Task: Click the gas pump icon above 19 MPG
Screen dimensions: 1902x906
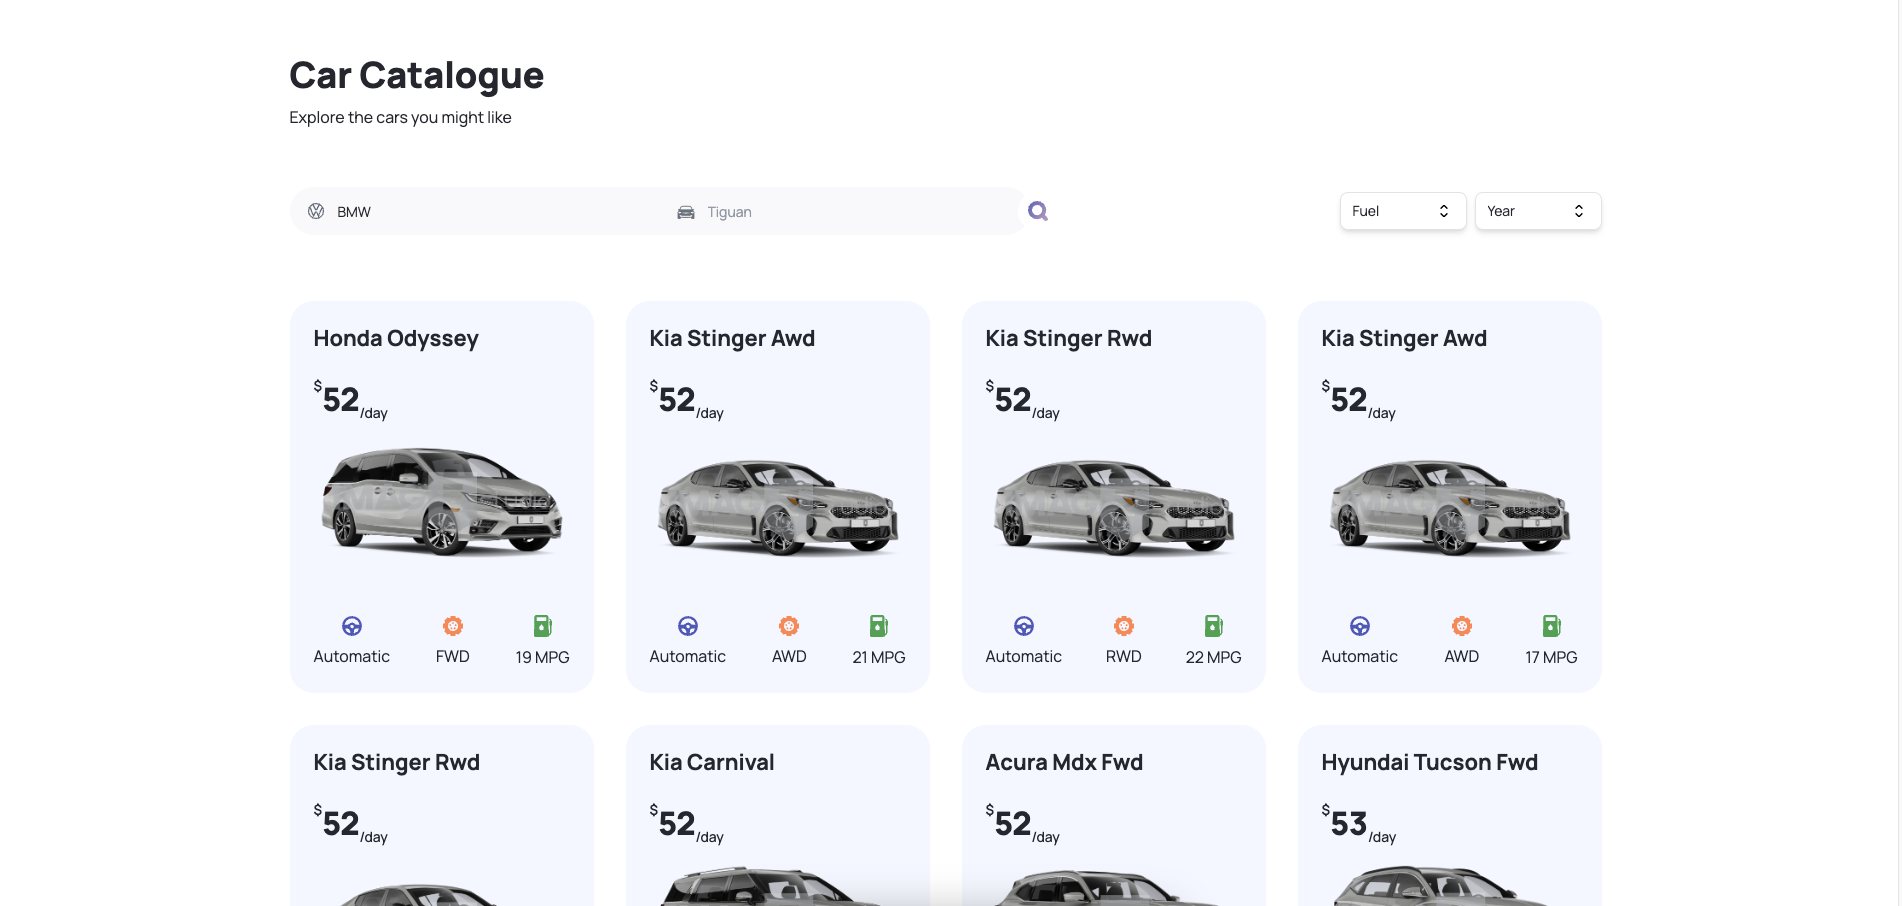Action: click(x=543, y=626)
